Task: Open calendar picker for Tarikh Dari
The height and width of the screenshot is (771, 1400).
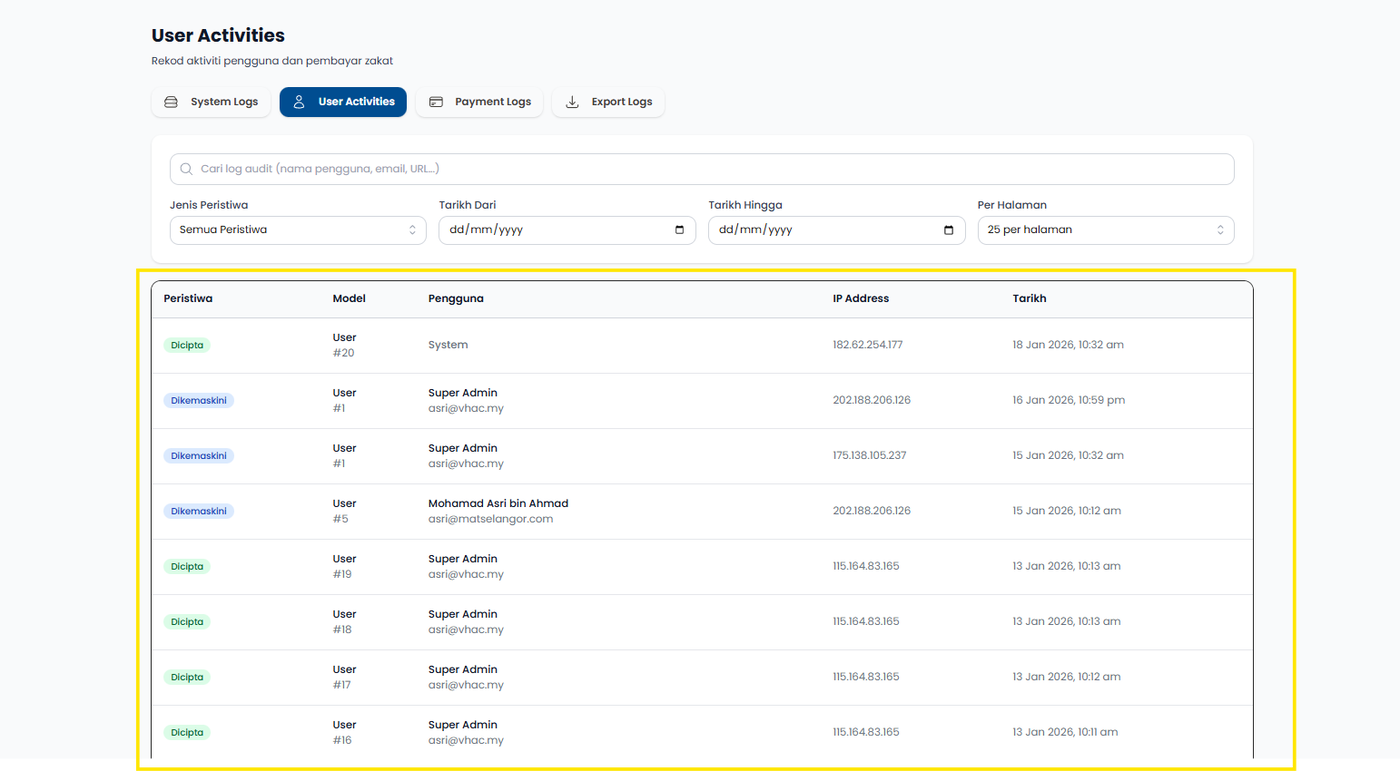Action: pos(680,230)
